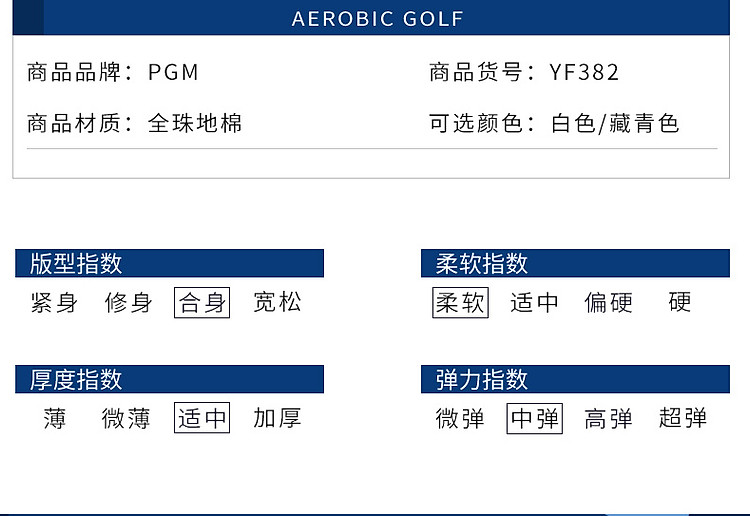
Task: Choose the 超弹 elasticity option
Action: click(x=683, y=418)
